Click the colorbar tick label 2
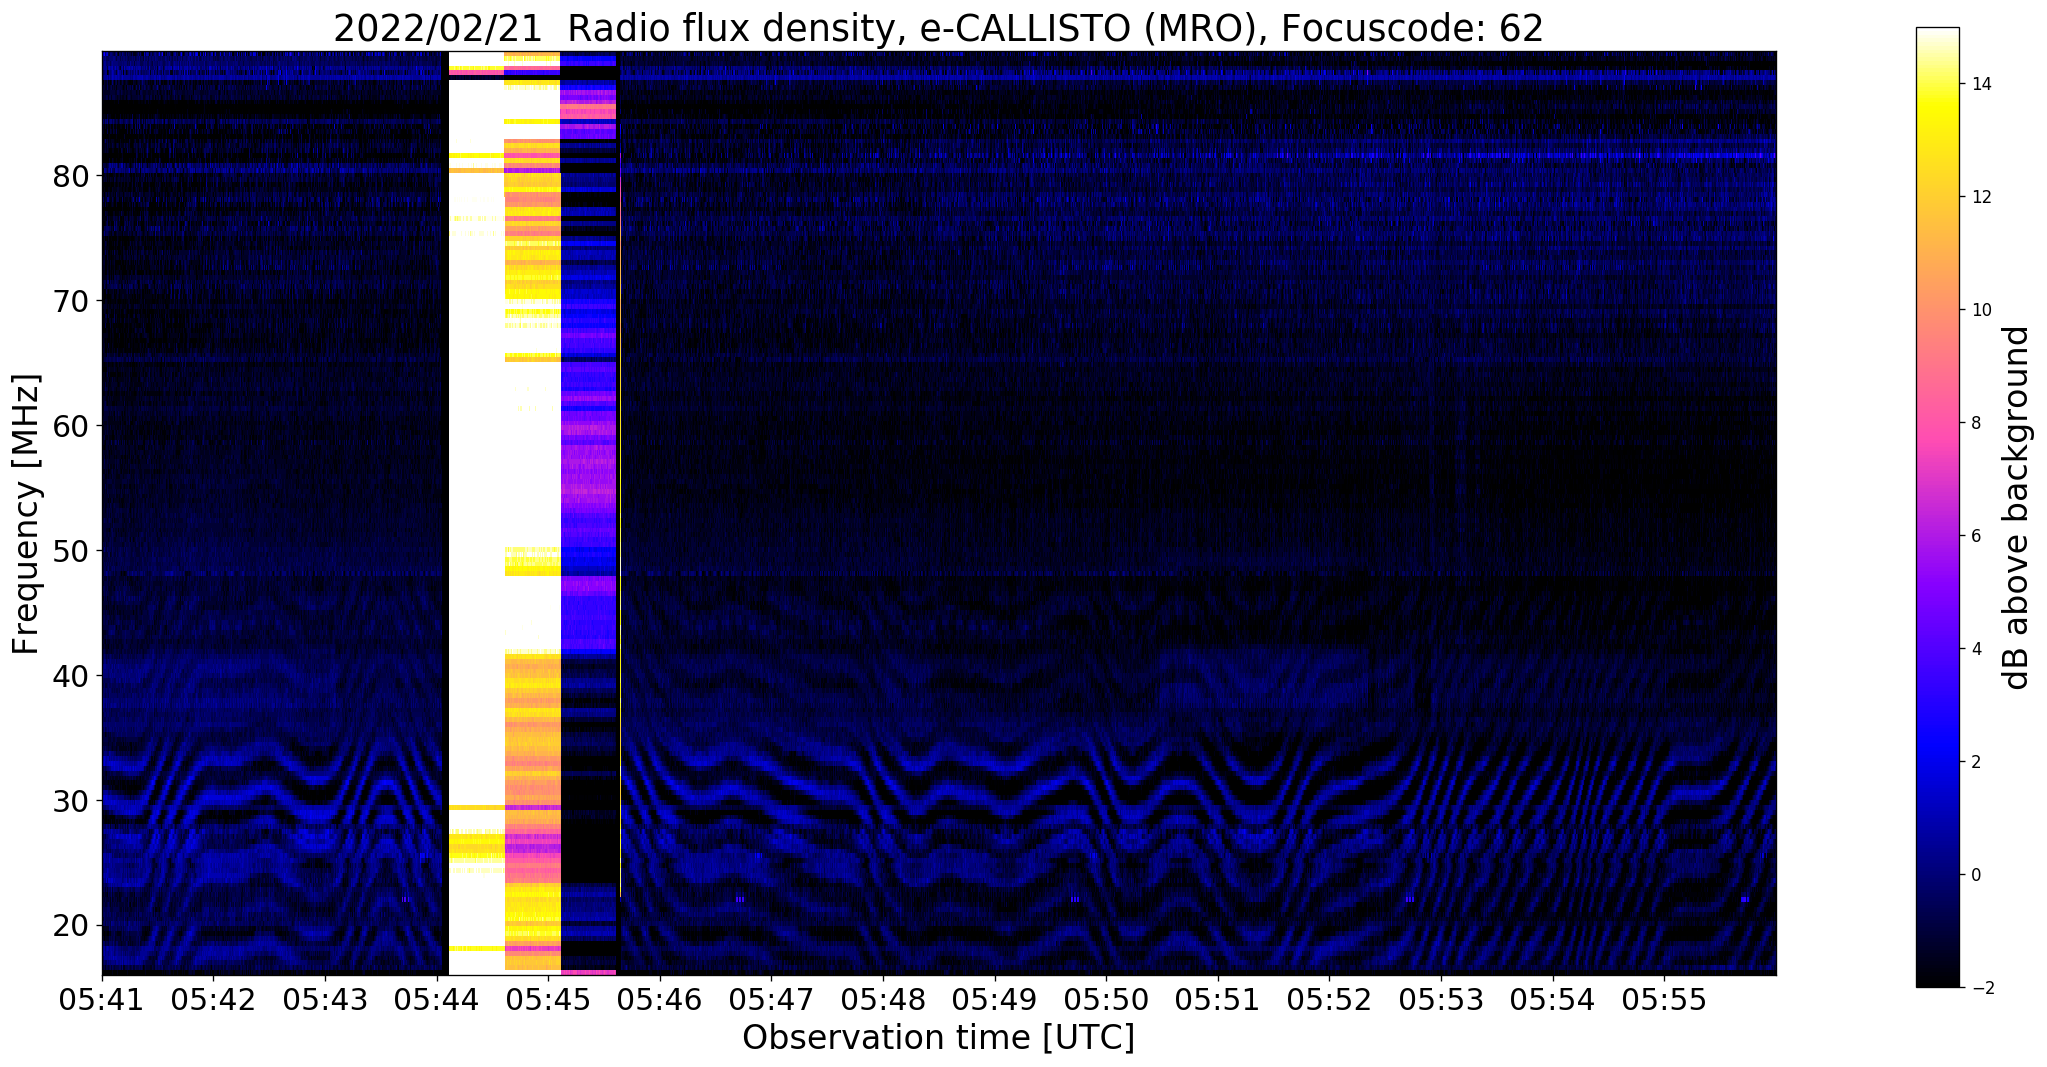 tap(1974, 762)
